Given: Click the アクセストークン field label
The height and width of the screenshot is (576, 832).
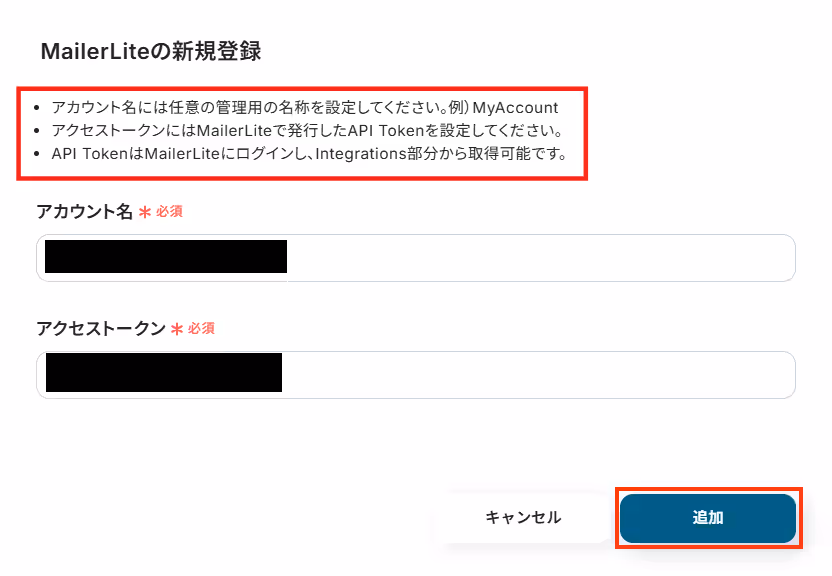Looking at the screenshot, I should coord(101,329).
